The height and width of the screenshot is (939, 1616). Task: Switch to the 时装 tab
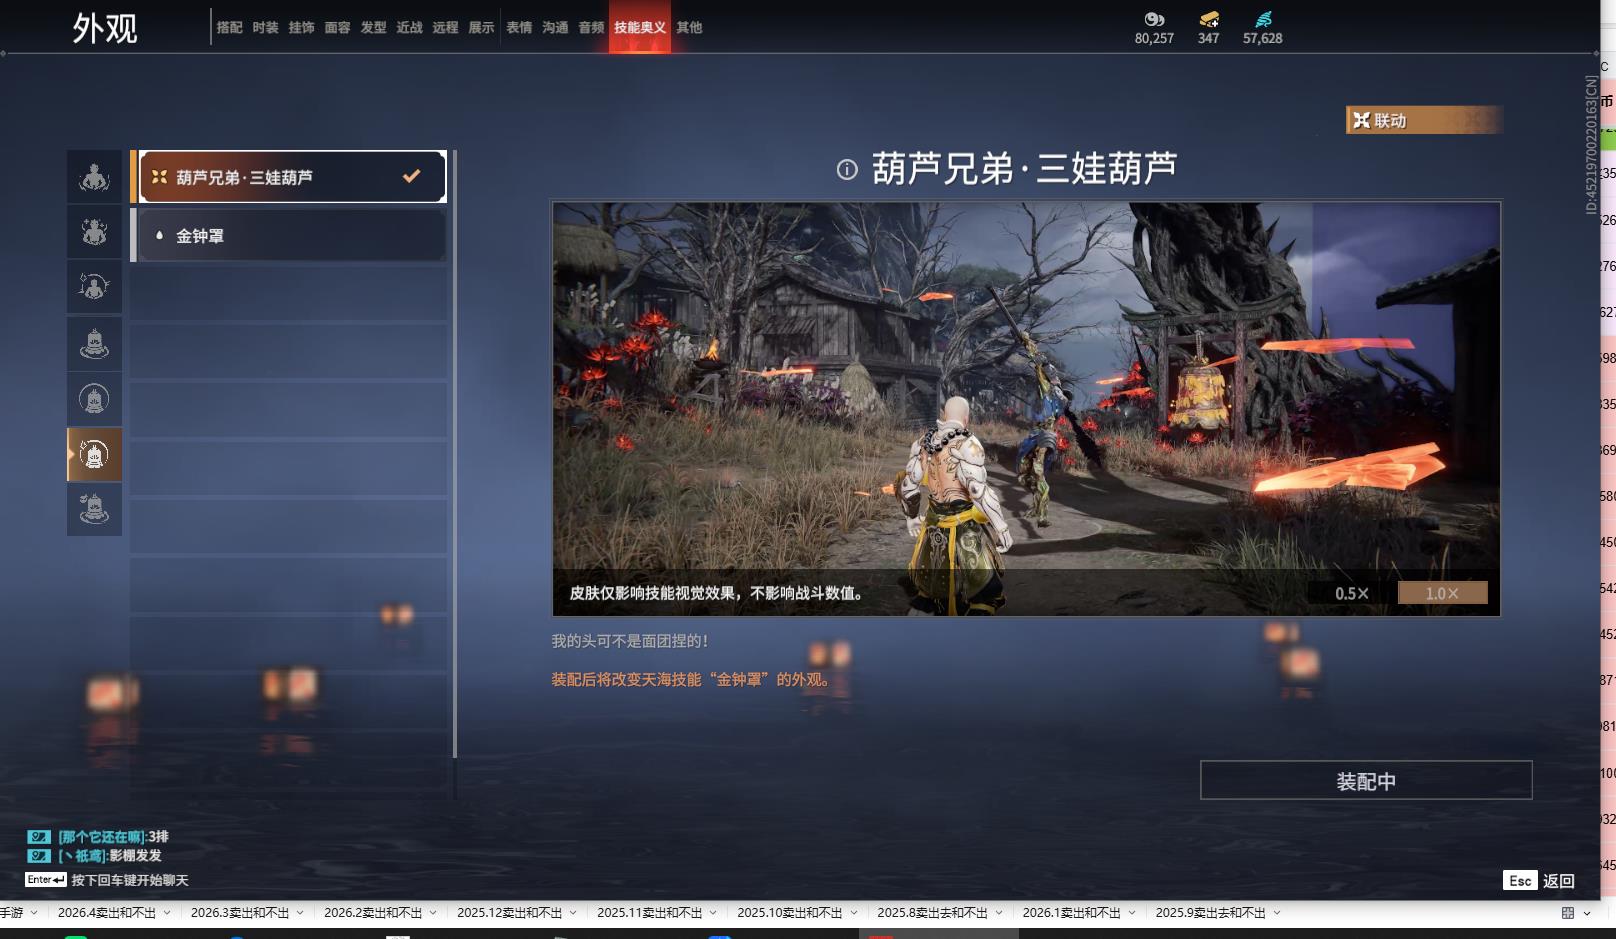[x=265, y=28]
